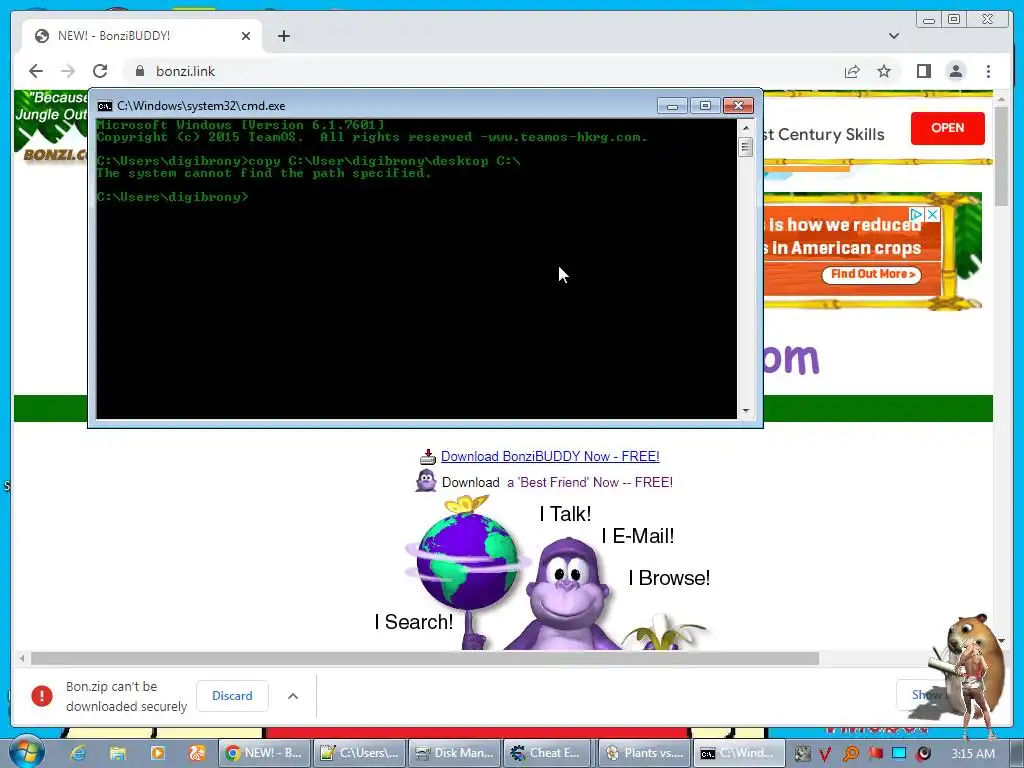Click the small purple Bonzi head icon
This screenshot has width=1024, height=768.
point(426,481)
